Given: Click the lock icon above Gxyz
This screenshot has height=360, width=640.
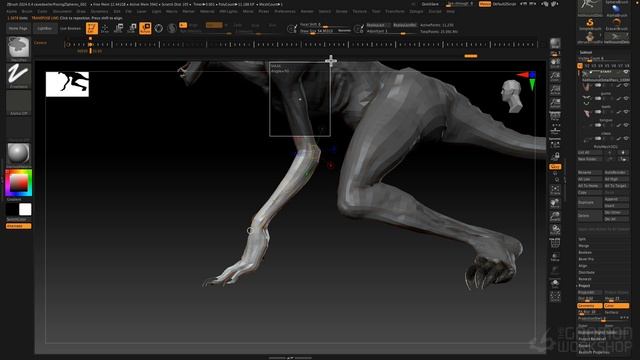Looking at the screenshot, I should (x=555, y=157).
